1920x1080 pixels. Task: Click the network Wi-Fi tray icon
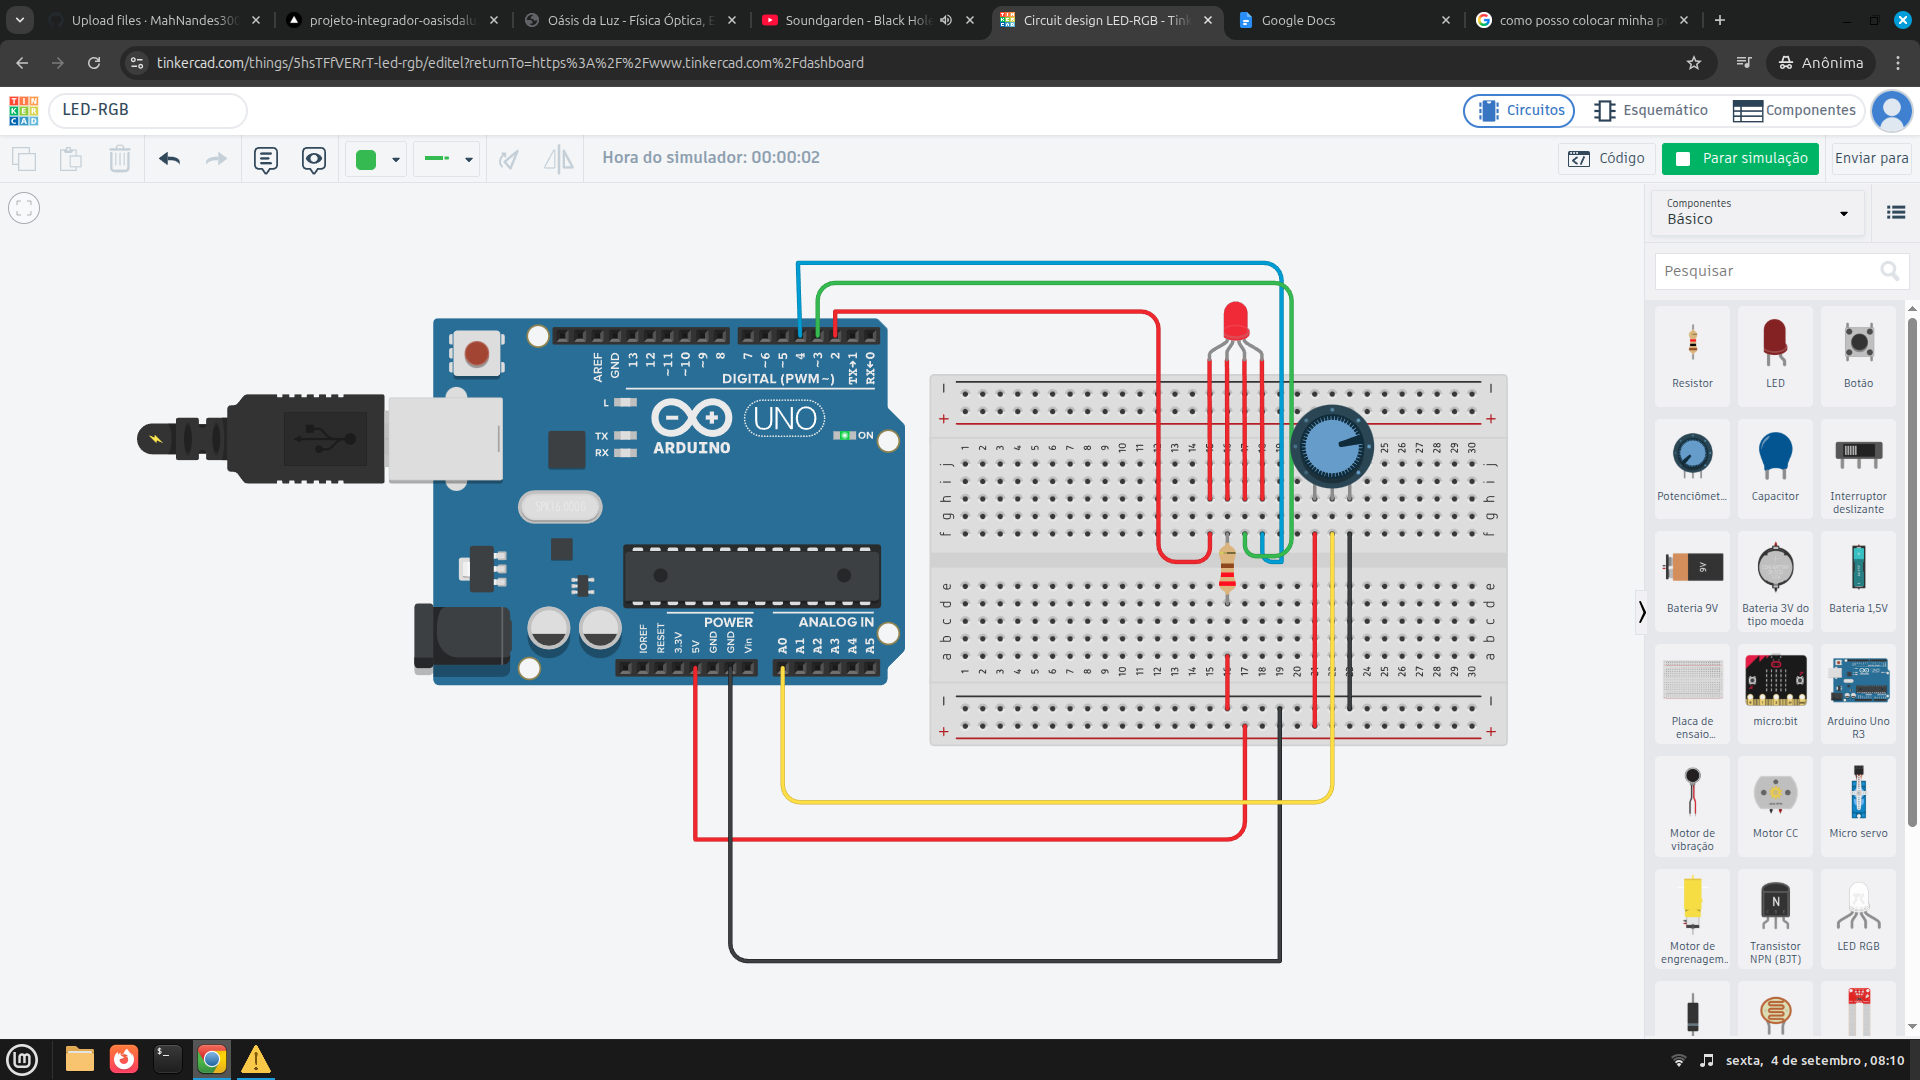[1679, 1060]
